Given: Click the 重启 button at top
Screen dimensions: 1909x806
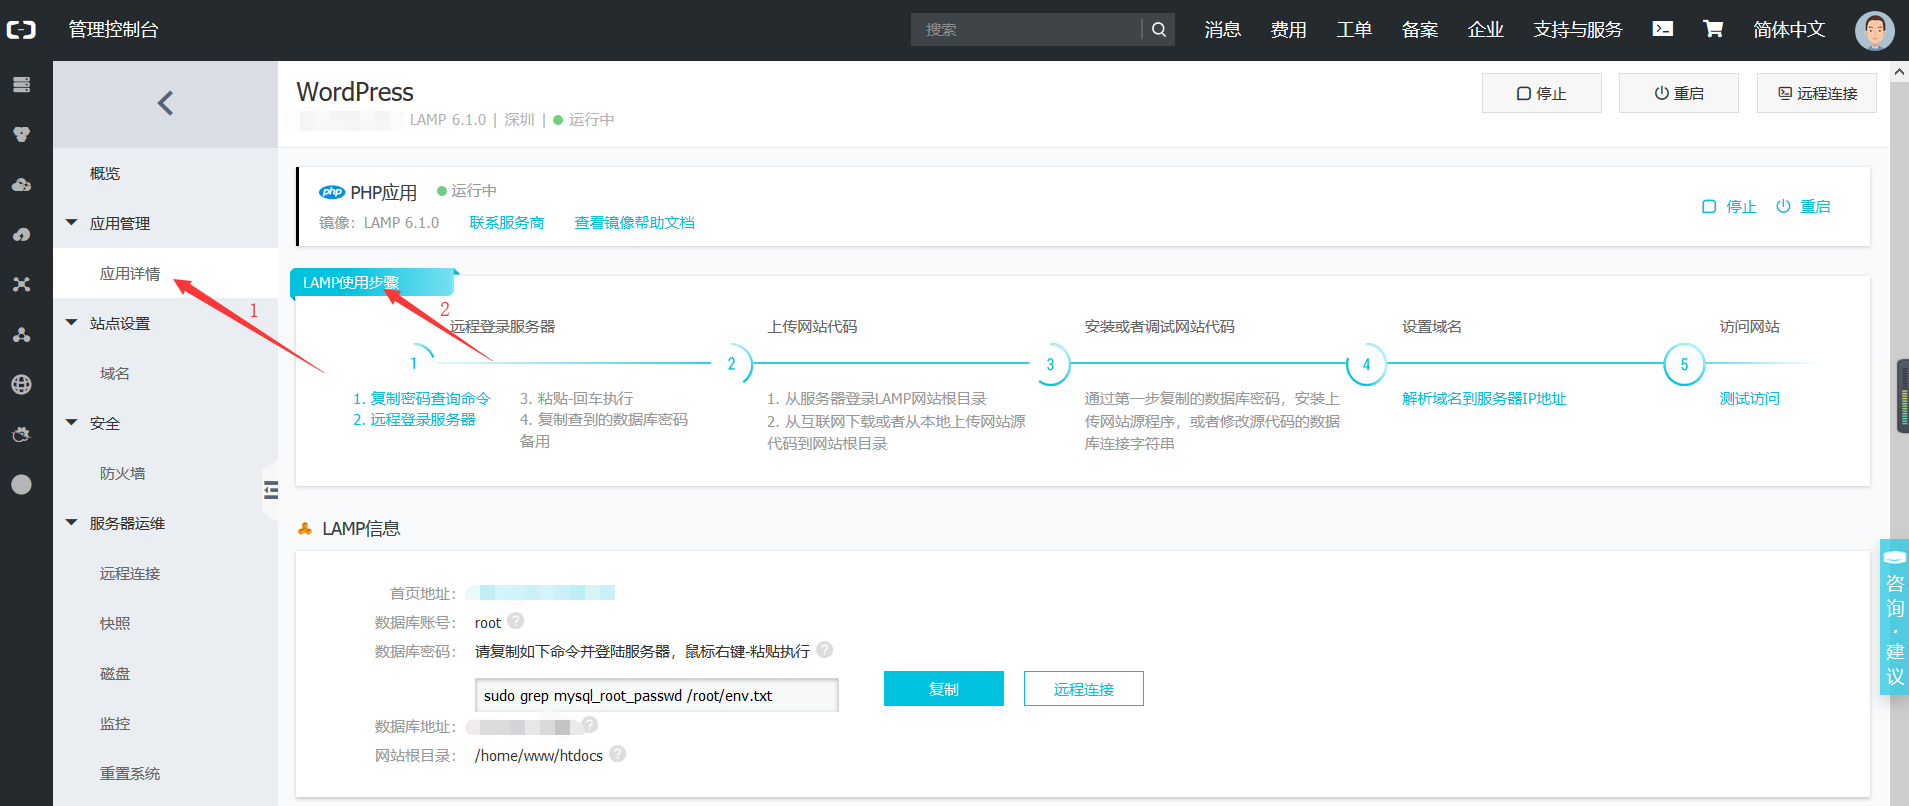Looking at the screenshot, I should [x=1678, y=93].
